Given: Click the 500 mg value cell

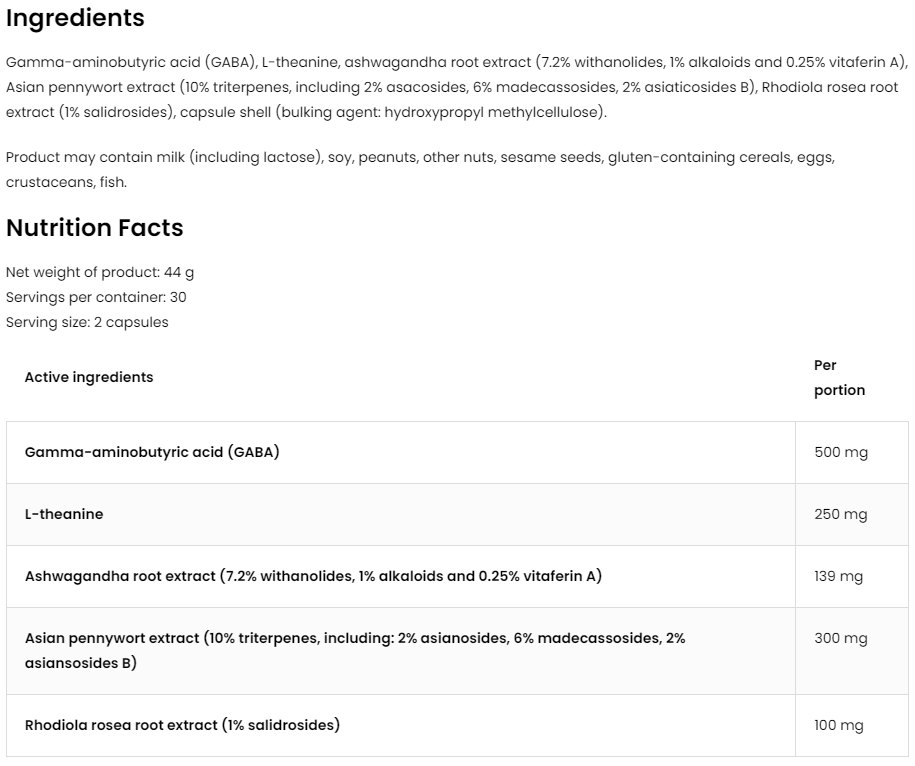Looking at the screenshot, I should point(841,452).
